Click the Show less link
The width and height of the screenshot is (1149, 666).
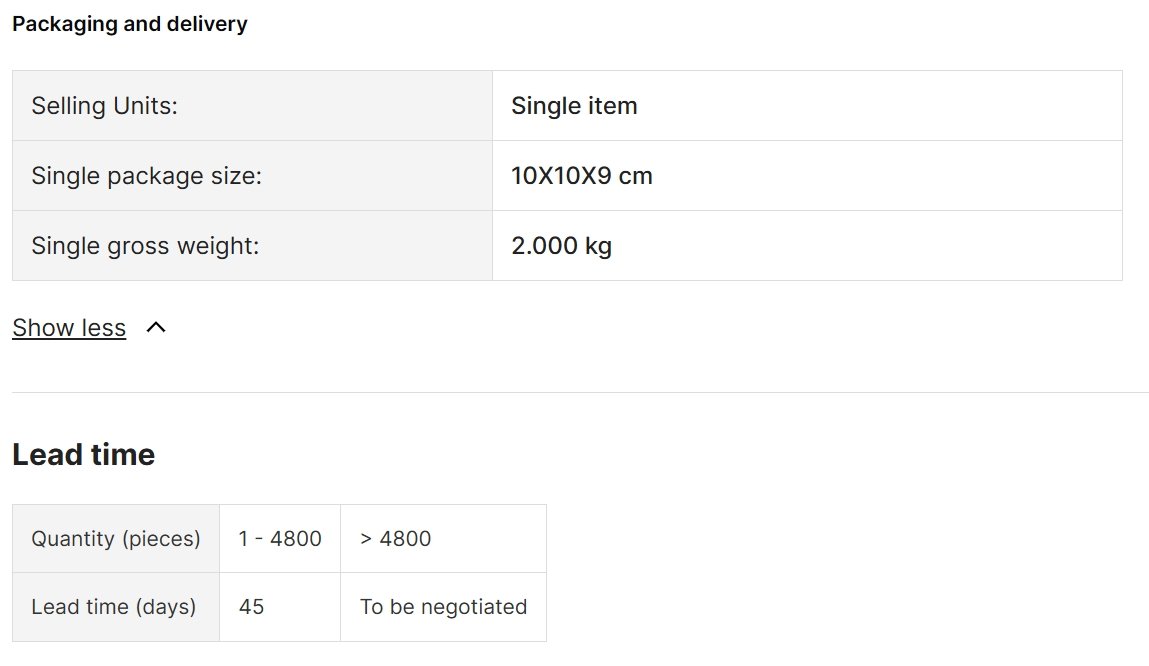tap(69, 328)
